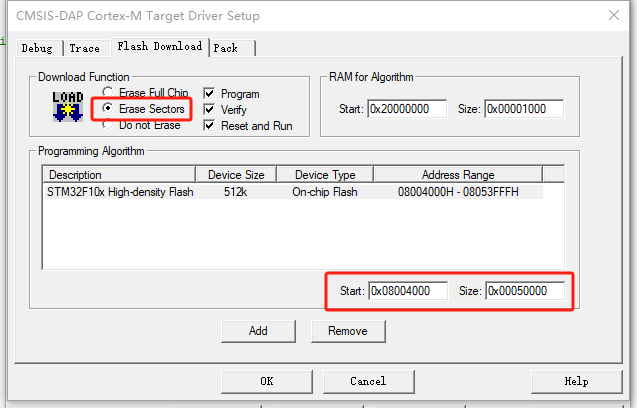Close the Target Driver Setup dialog
The width and height of the screenshot is (637, 408).
612,16
